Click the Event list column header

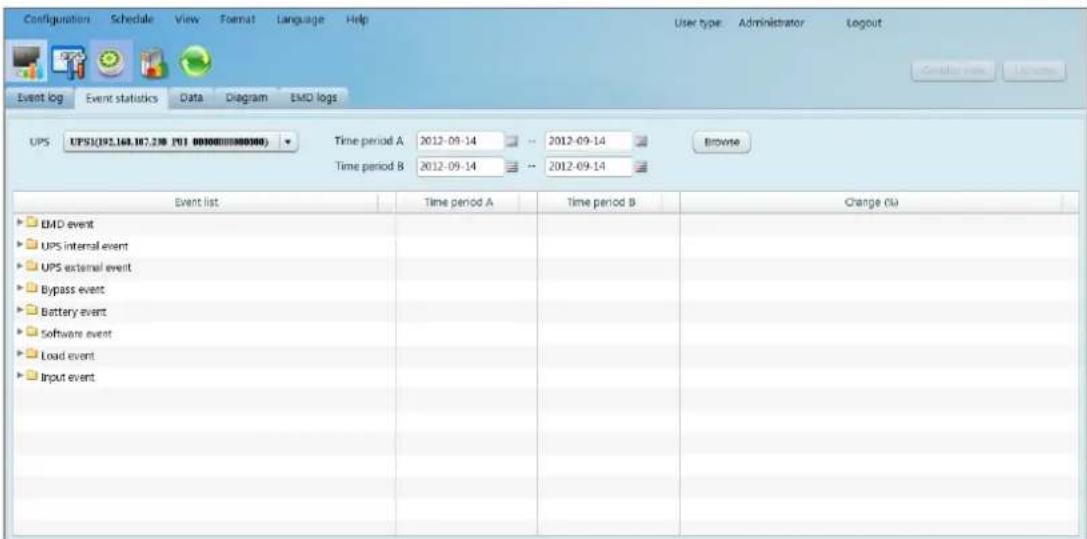205,202
